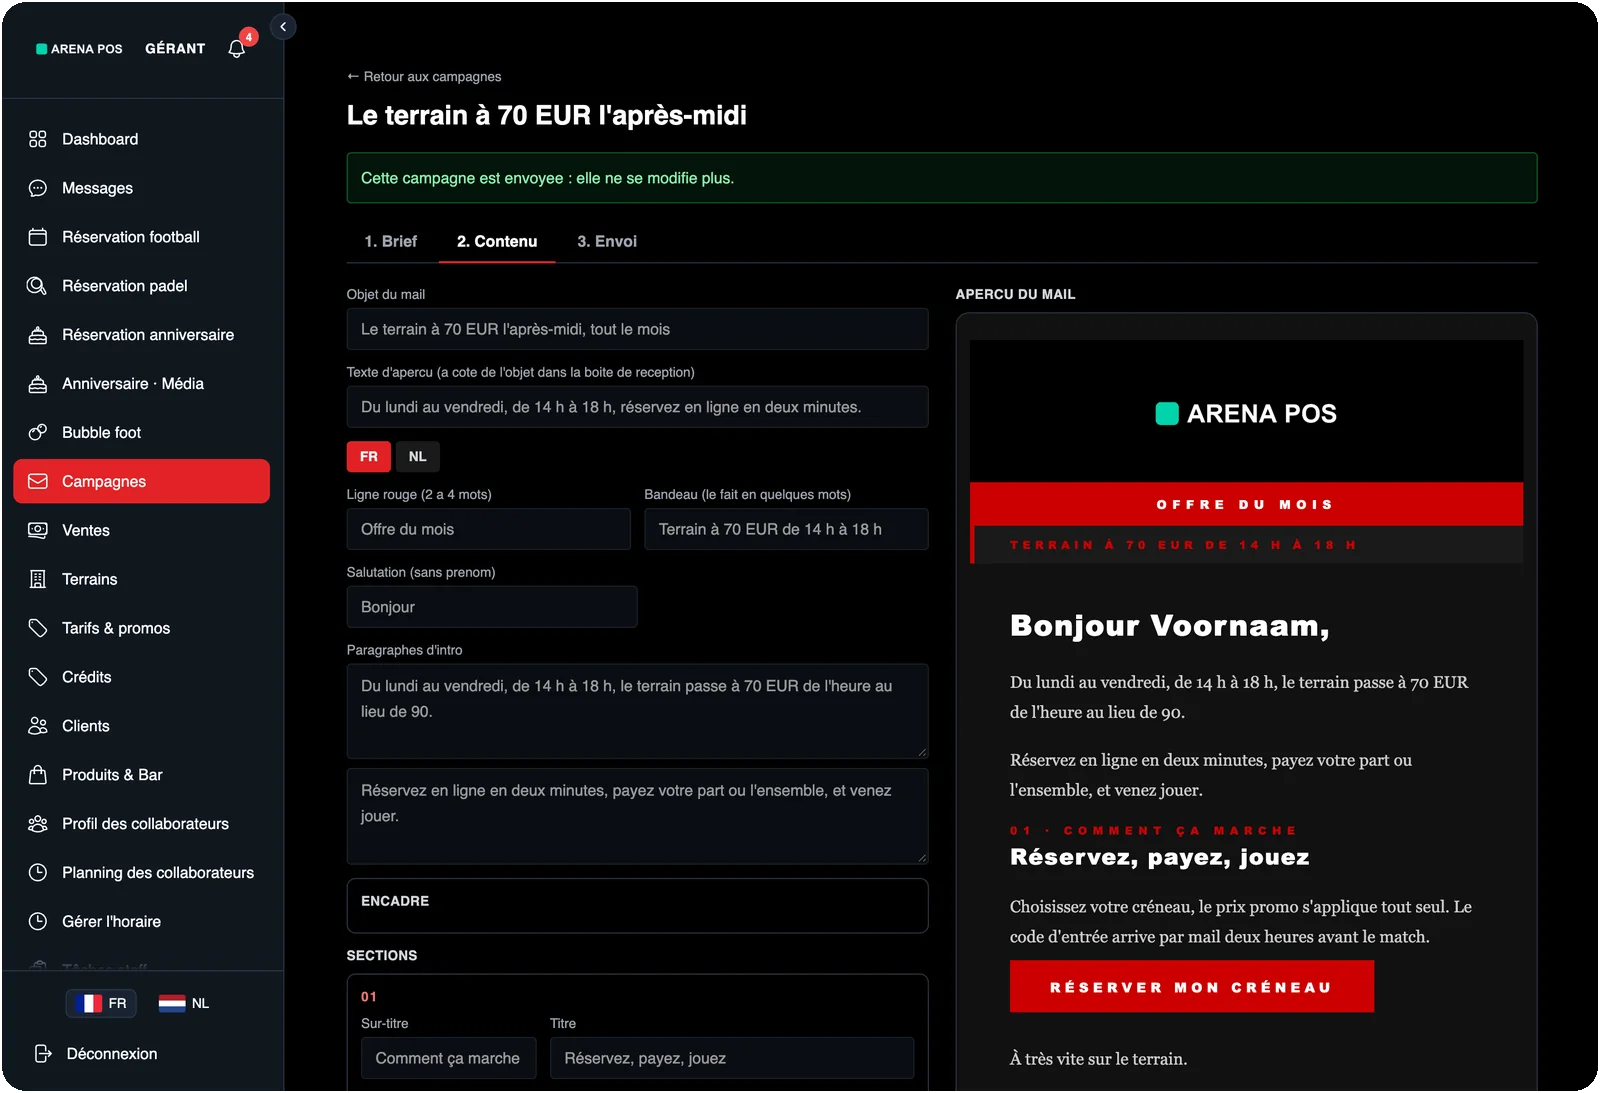Set interface language to Dutch flag
The width and height of the screenshot is (1600, 1093).
184,1003
